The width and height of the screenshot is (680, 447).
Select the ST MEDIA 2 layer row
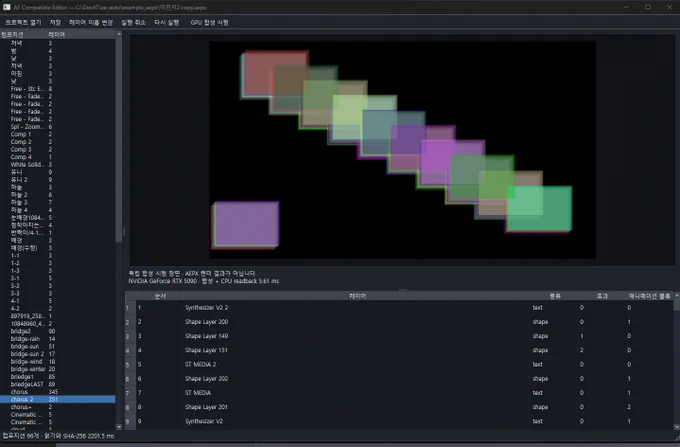pyautogui.click(x=404, y=365)
